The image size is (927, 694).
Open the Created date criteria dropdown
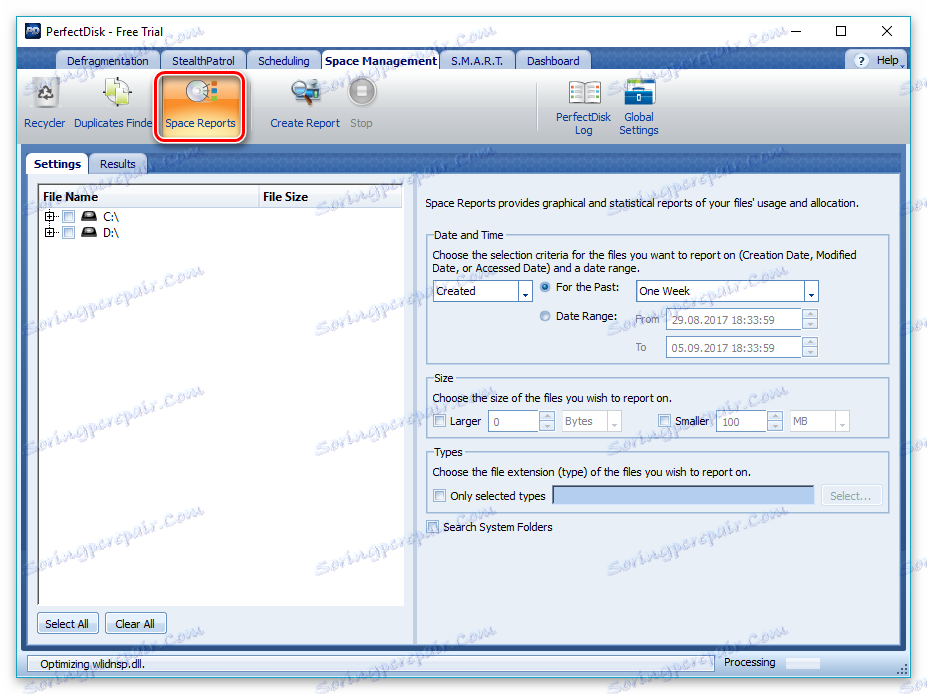pyautogui.click(x=525, y=291)
